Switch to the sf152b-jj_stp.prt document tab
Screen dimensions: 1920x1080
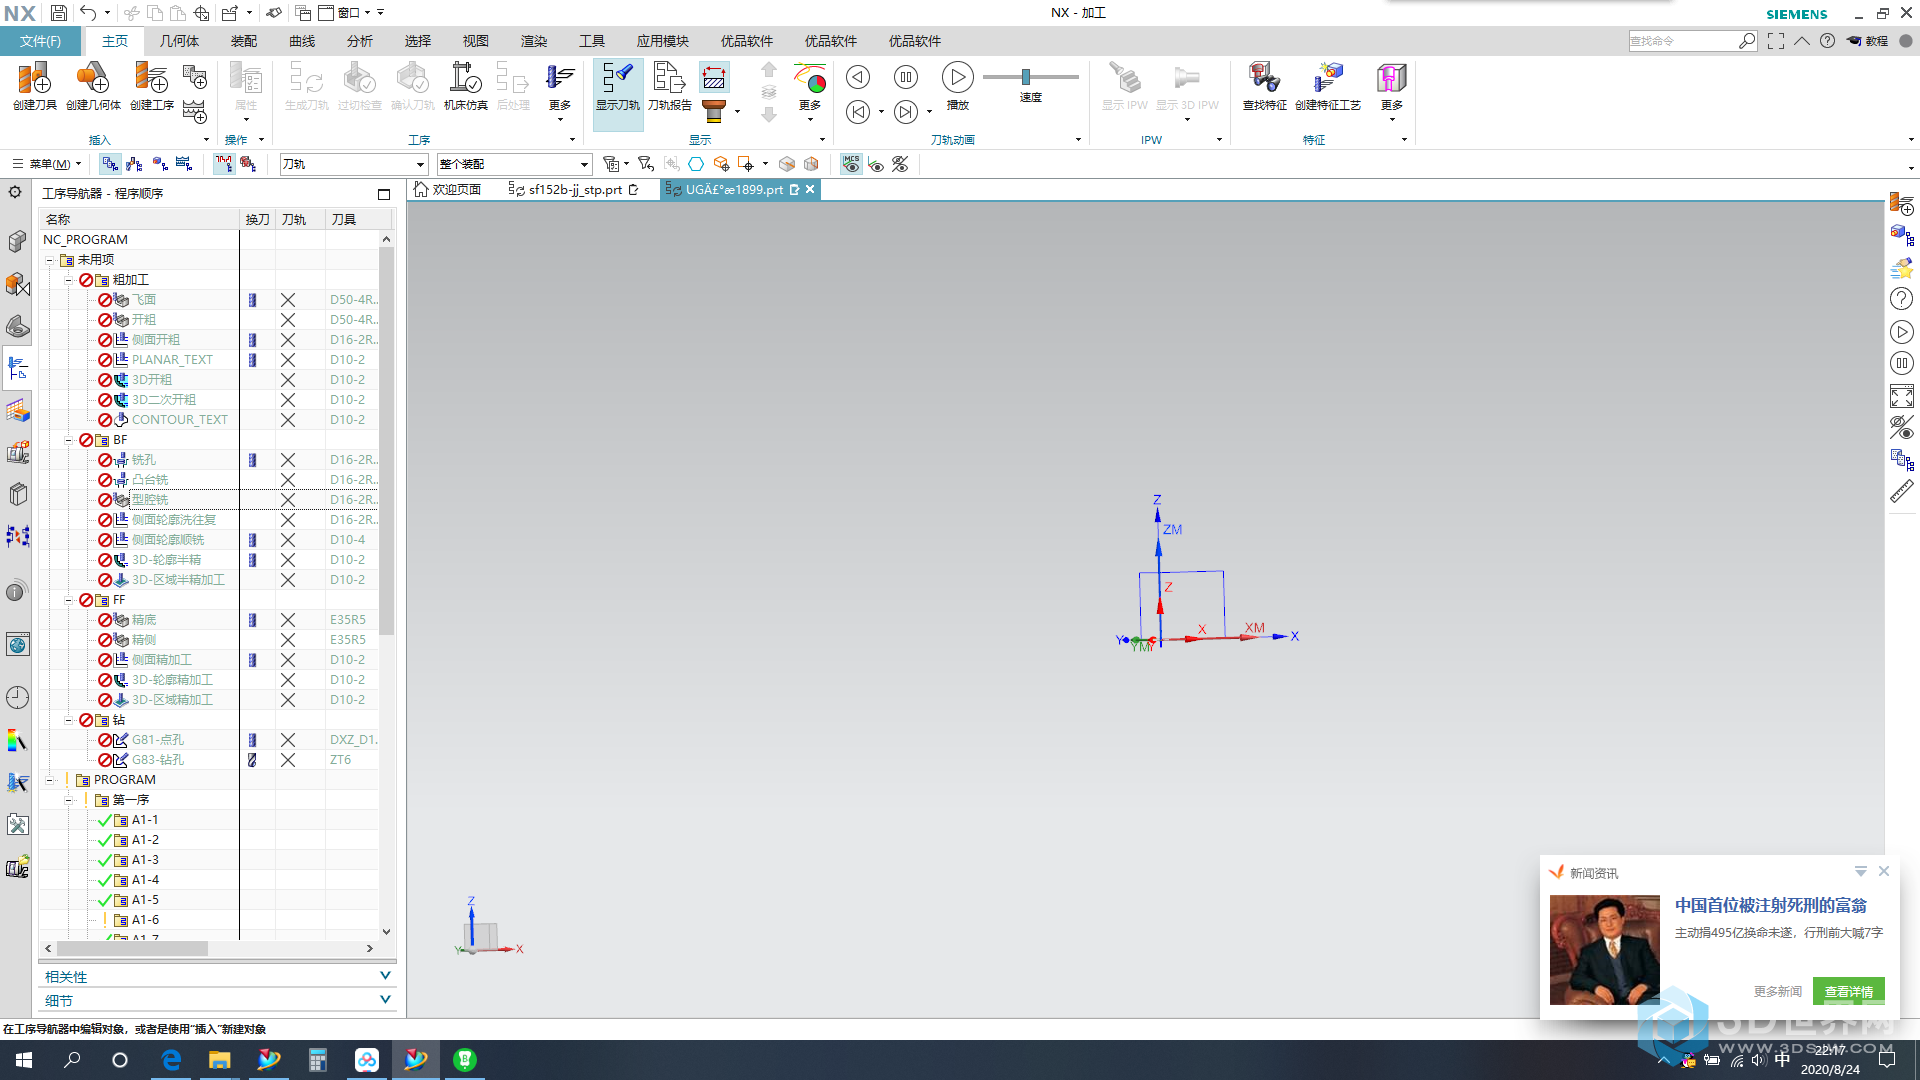[x=574, y=189]
